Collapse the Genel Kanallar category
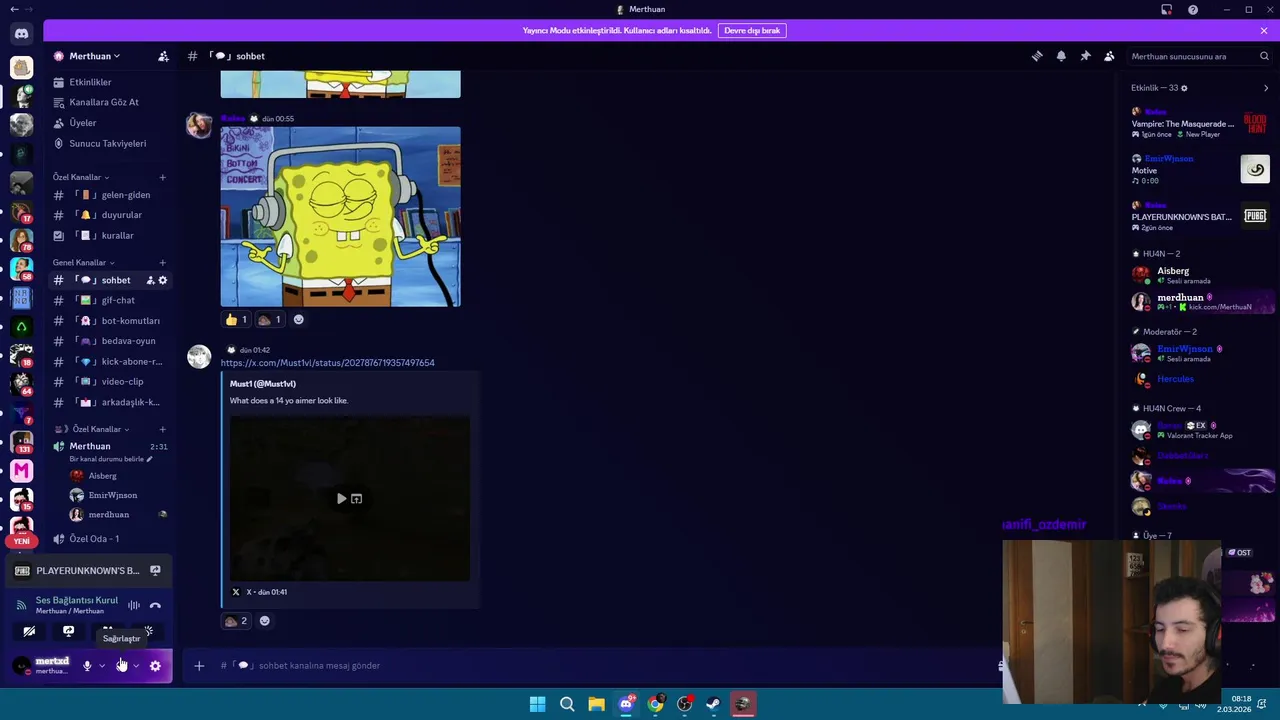1280x720 pixels. 83,262
